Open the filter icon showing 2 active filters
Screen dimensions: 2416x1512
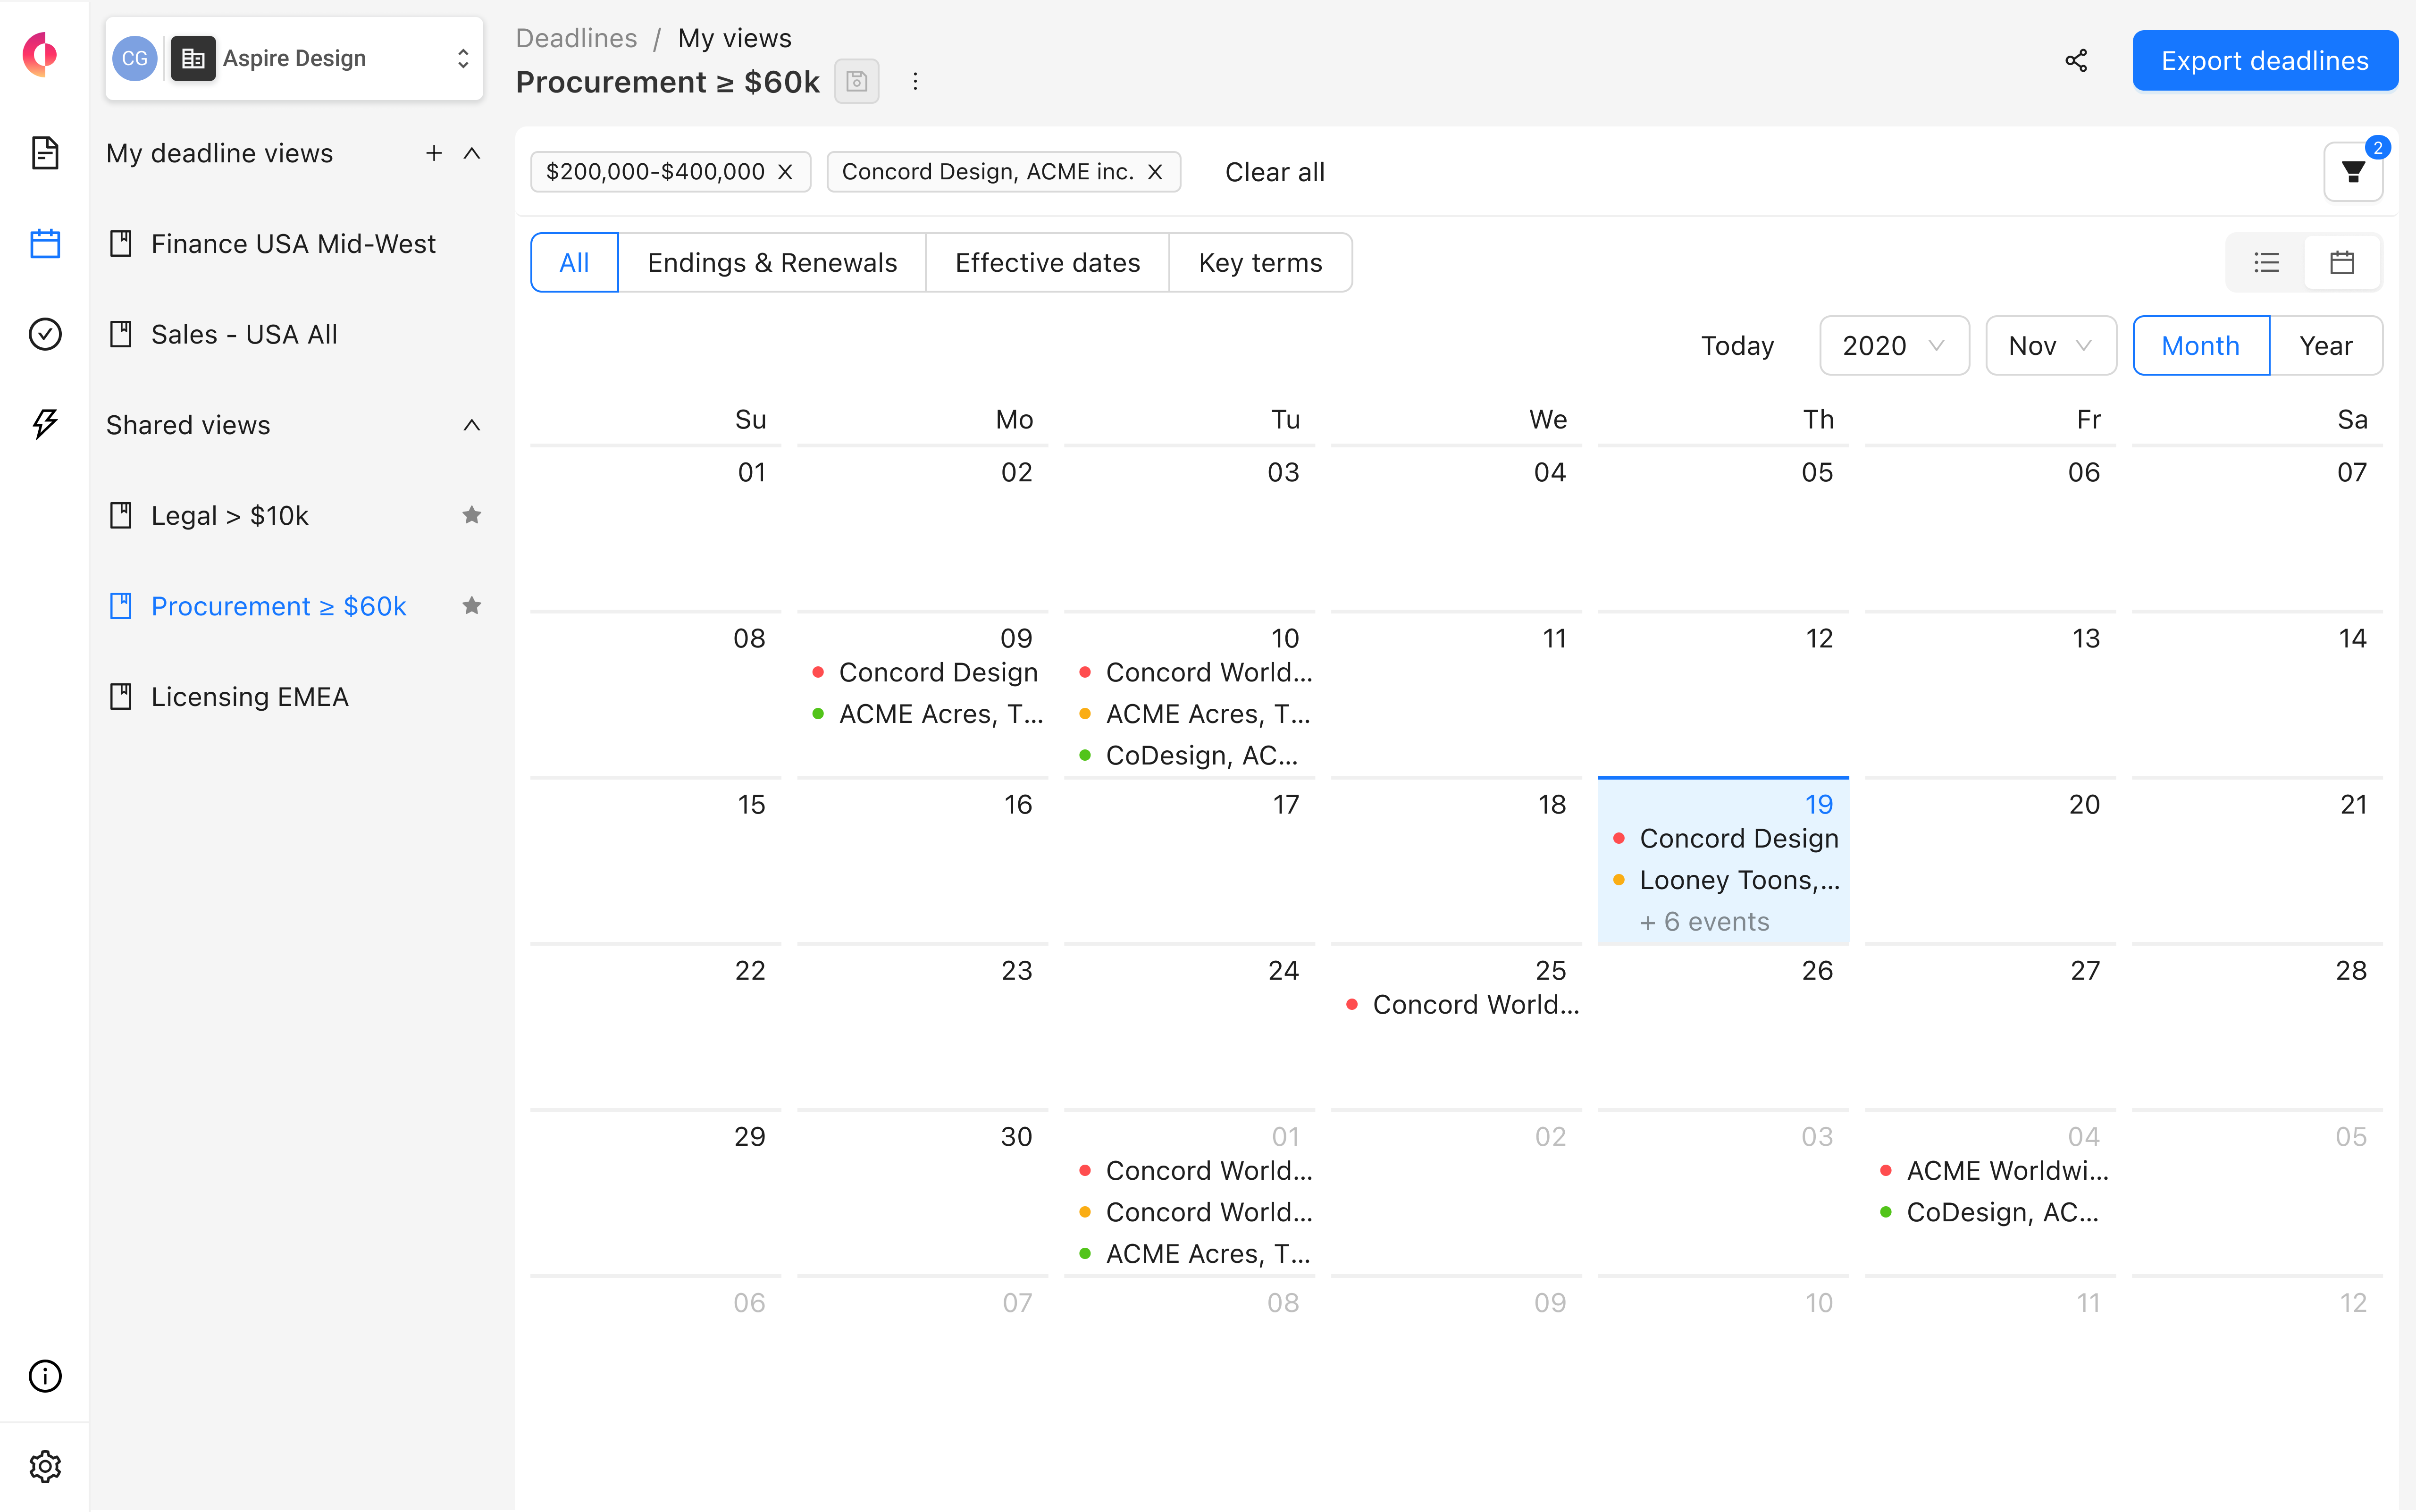click(x=2352, y=171)
